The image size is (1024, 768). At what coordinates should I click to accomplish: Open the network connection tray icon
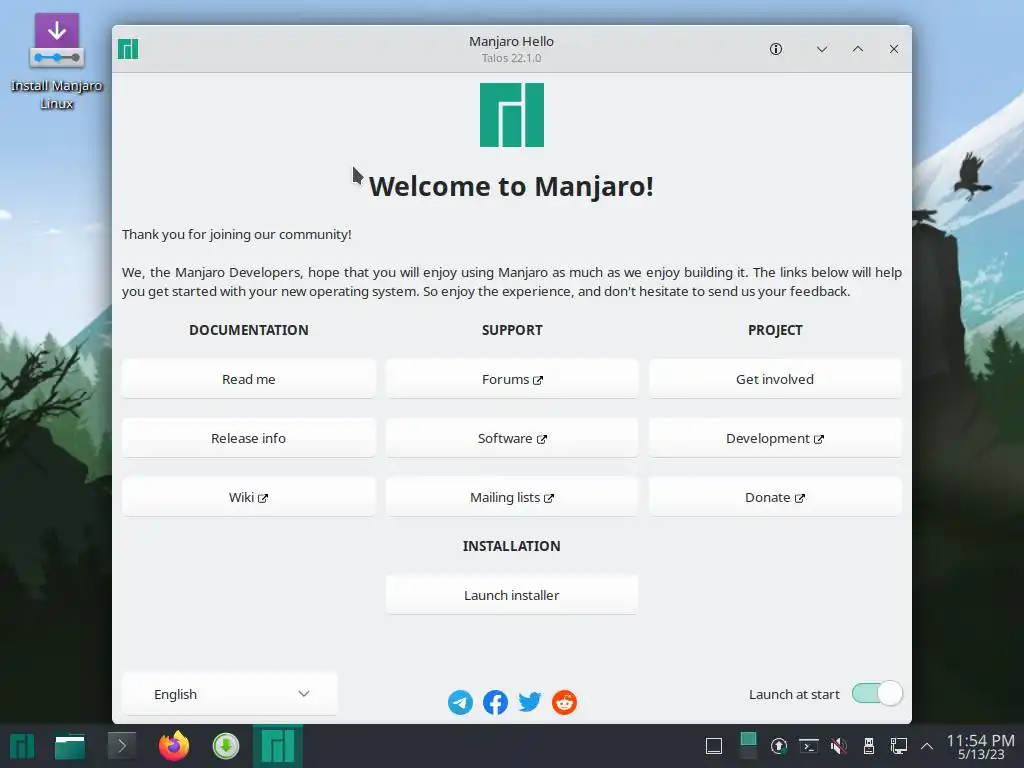899,746
